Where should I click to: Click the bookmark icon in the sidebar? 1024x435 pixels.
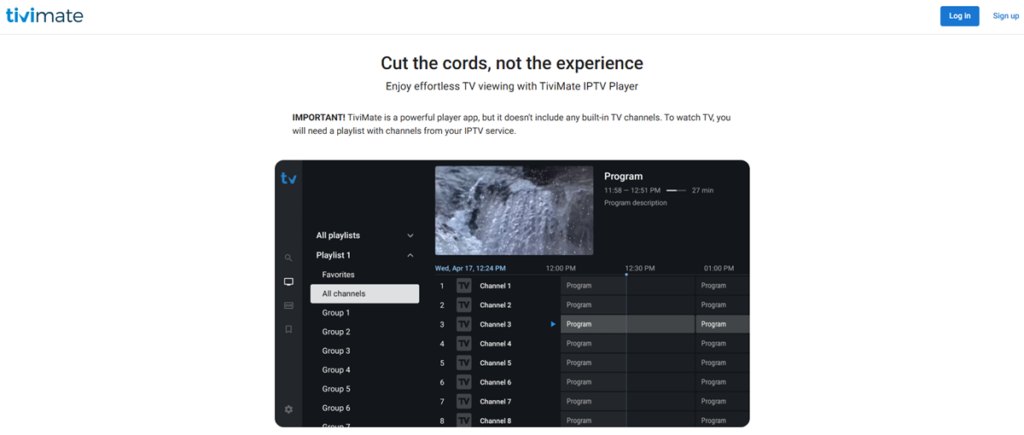coord(289,329)
